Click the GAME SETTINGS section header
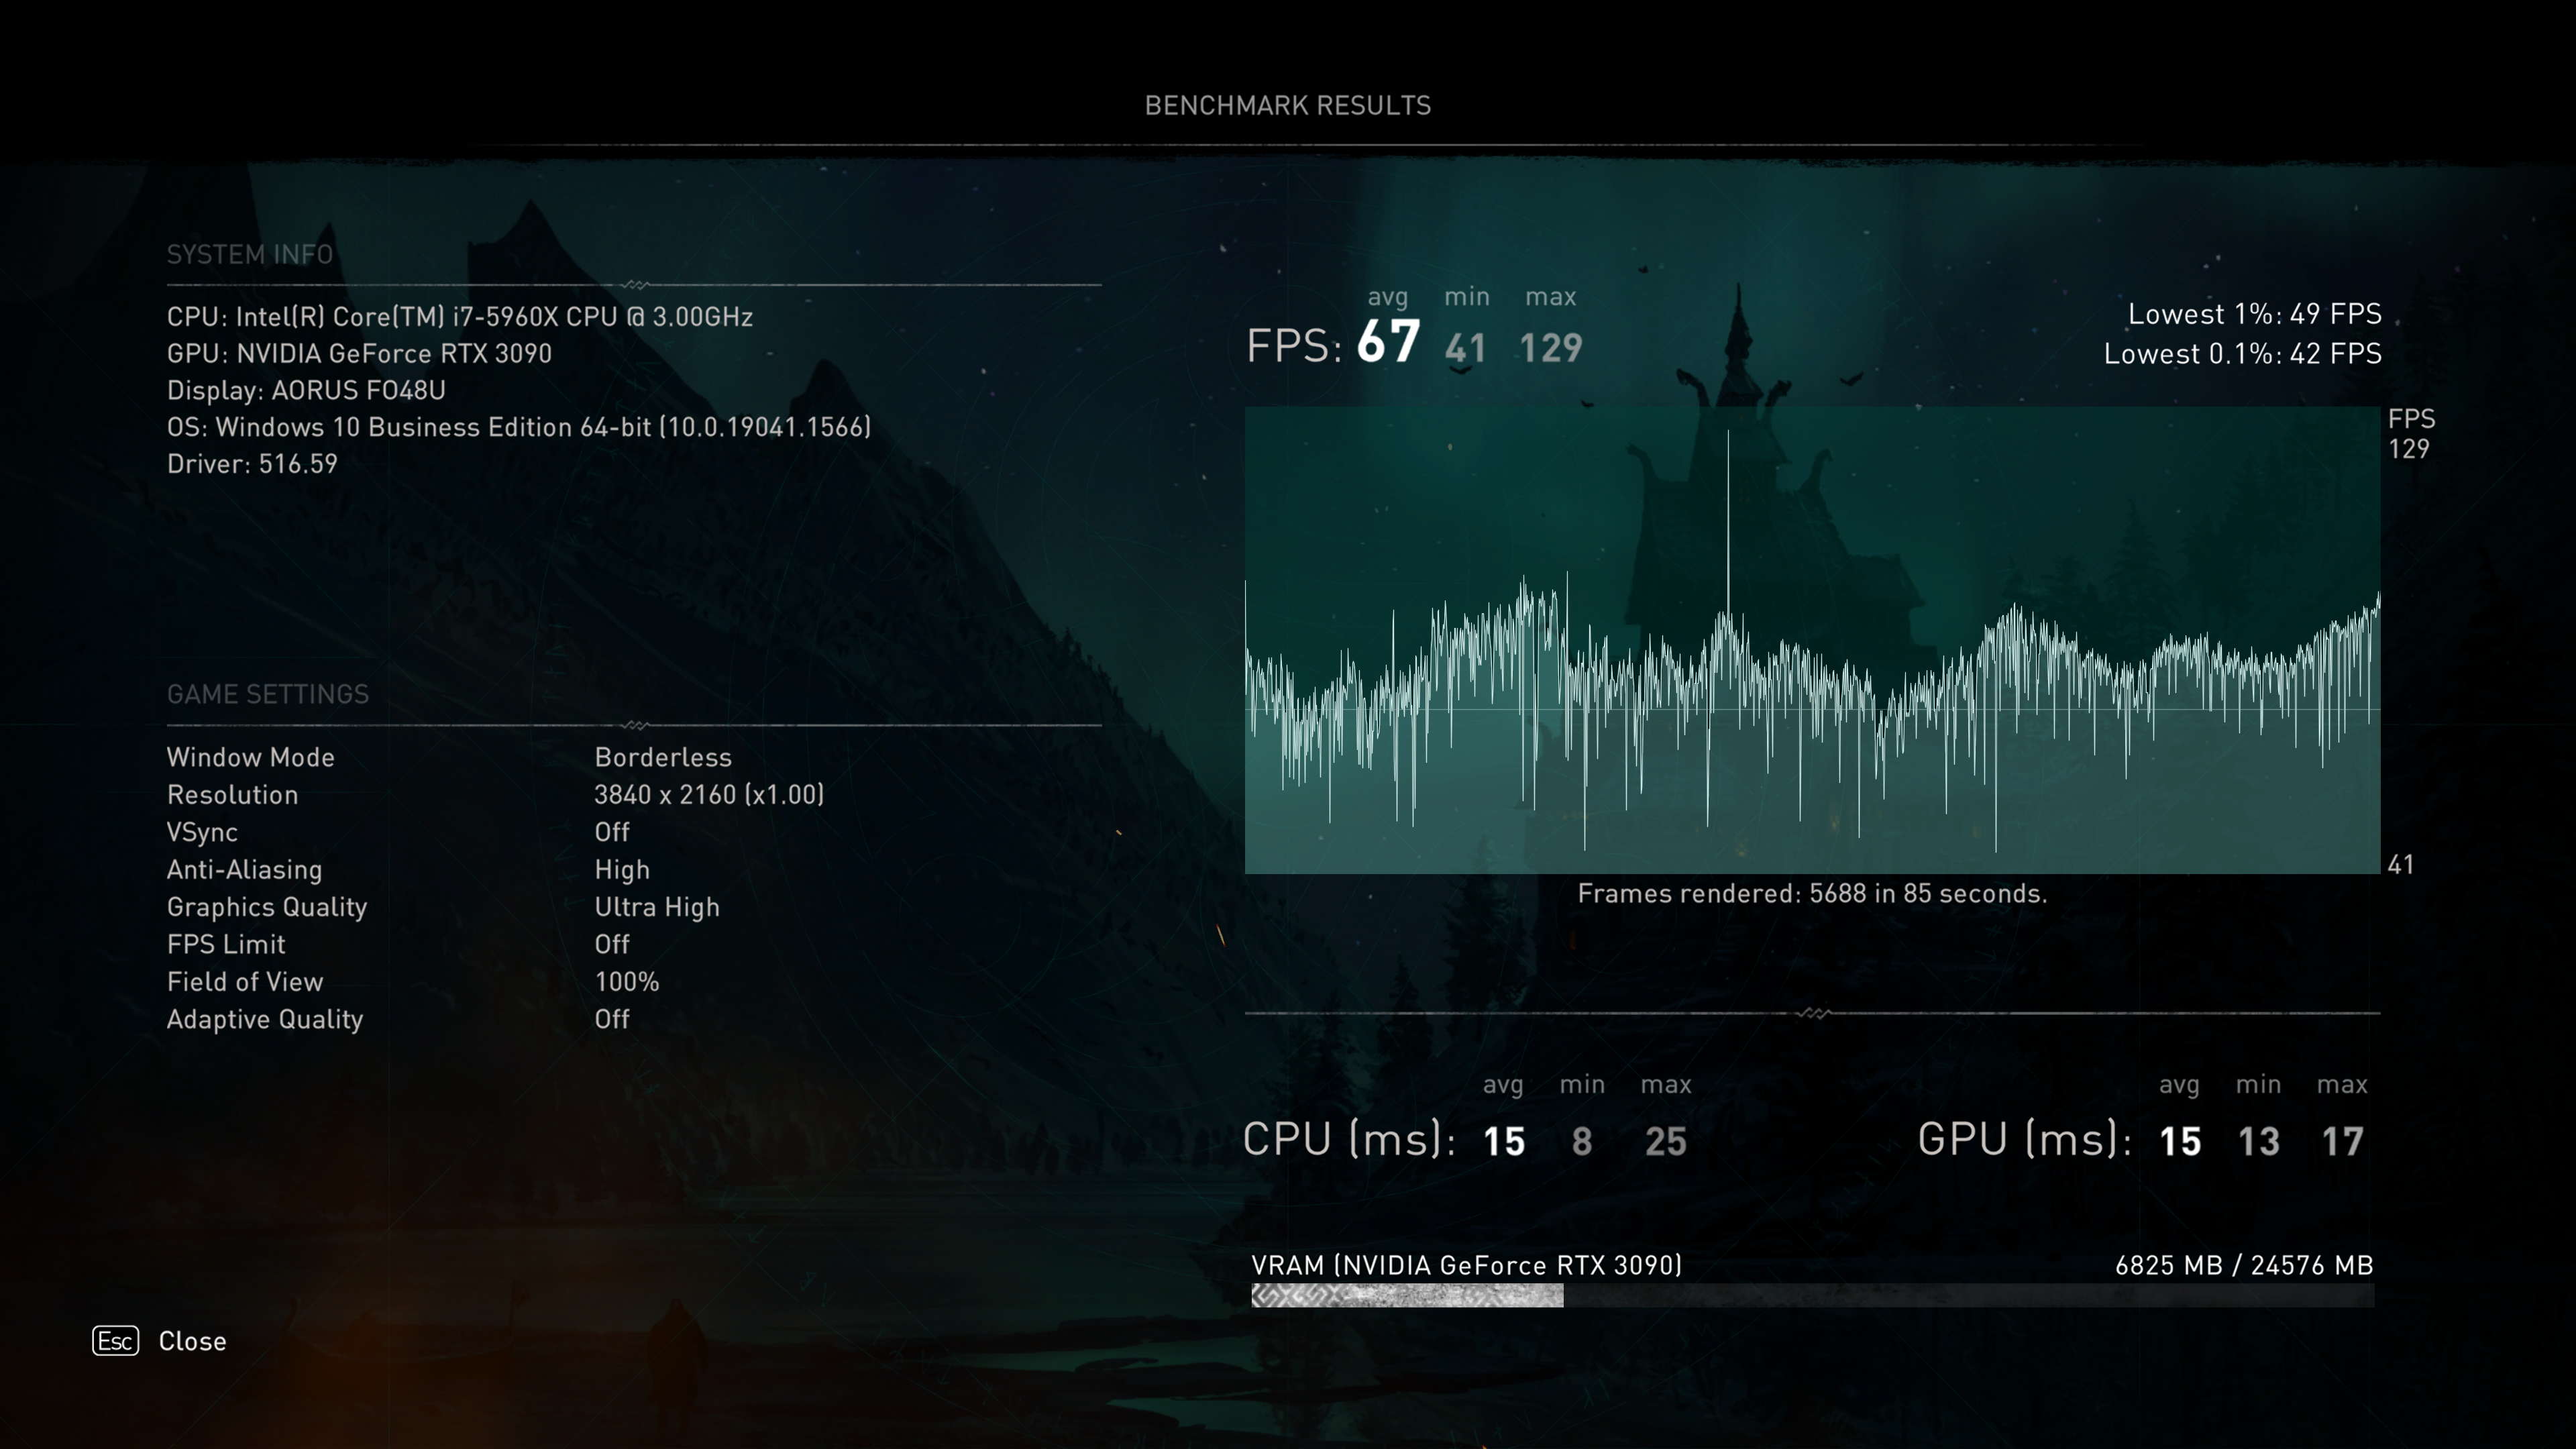 [x=268, y=694]
